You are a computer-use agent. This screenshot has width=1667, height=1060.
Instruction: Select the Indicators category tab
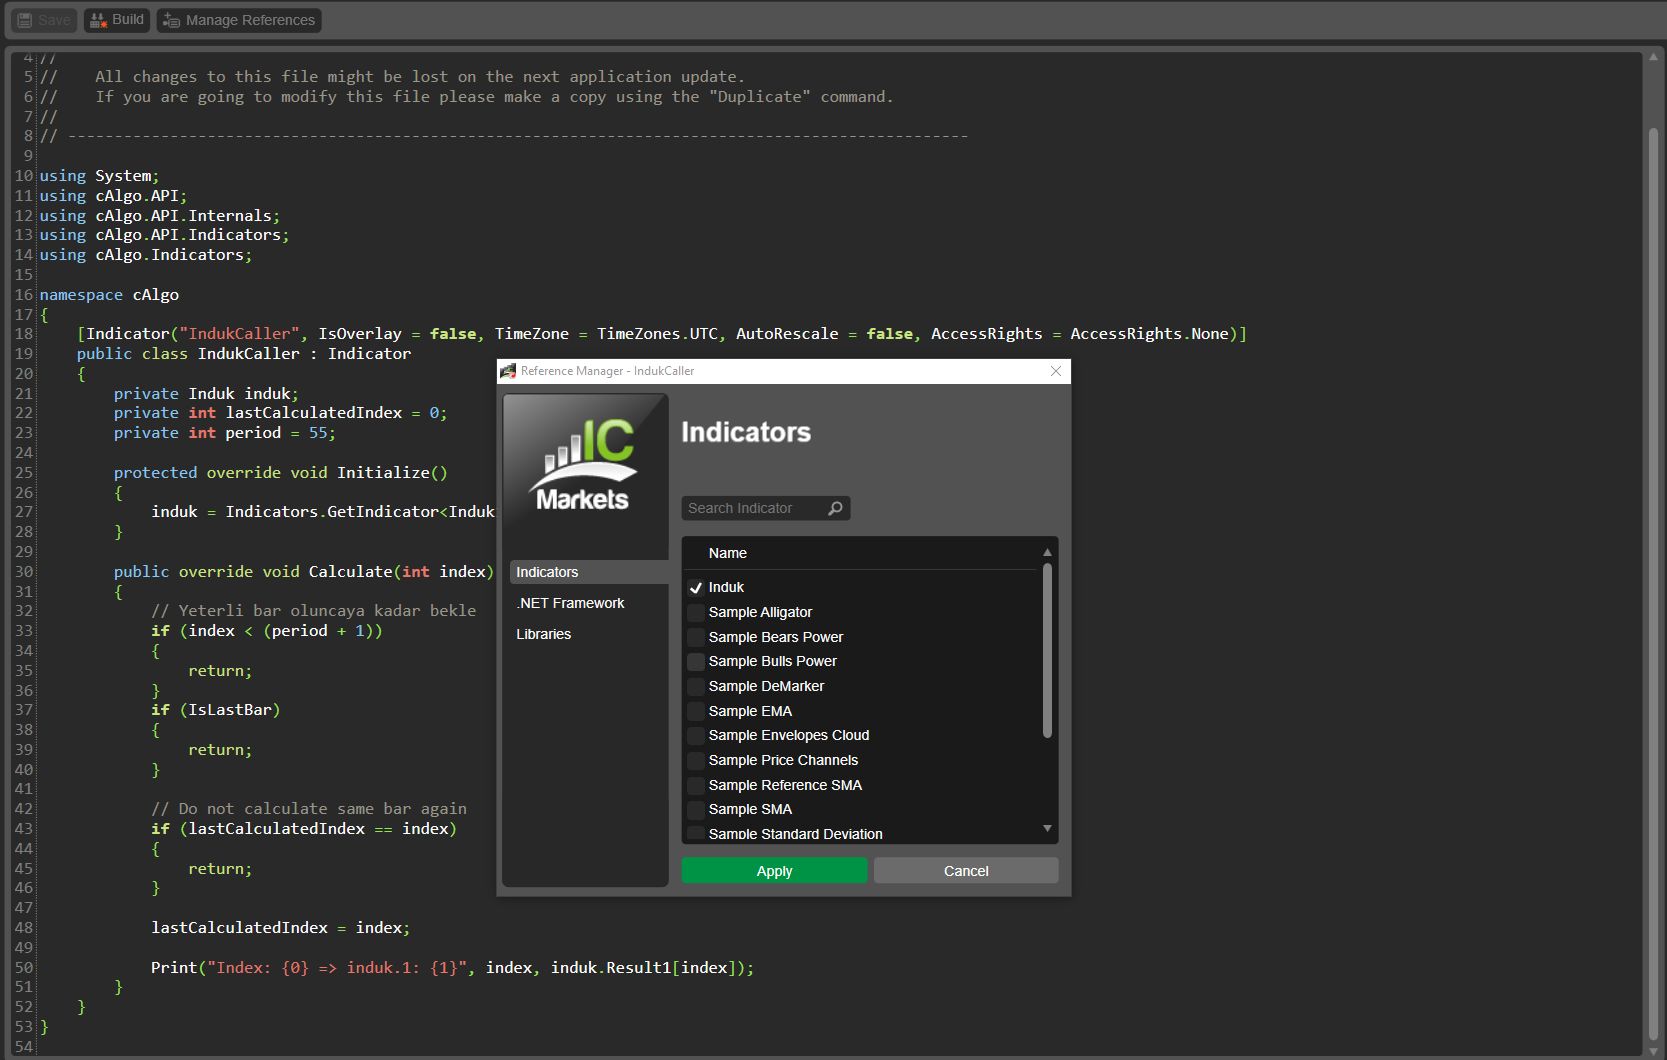588,572
